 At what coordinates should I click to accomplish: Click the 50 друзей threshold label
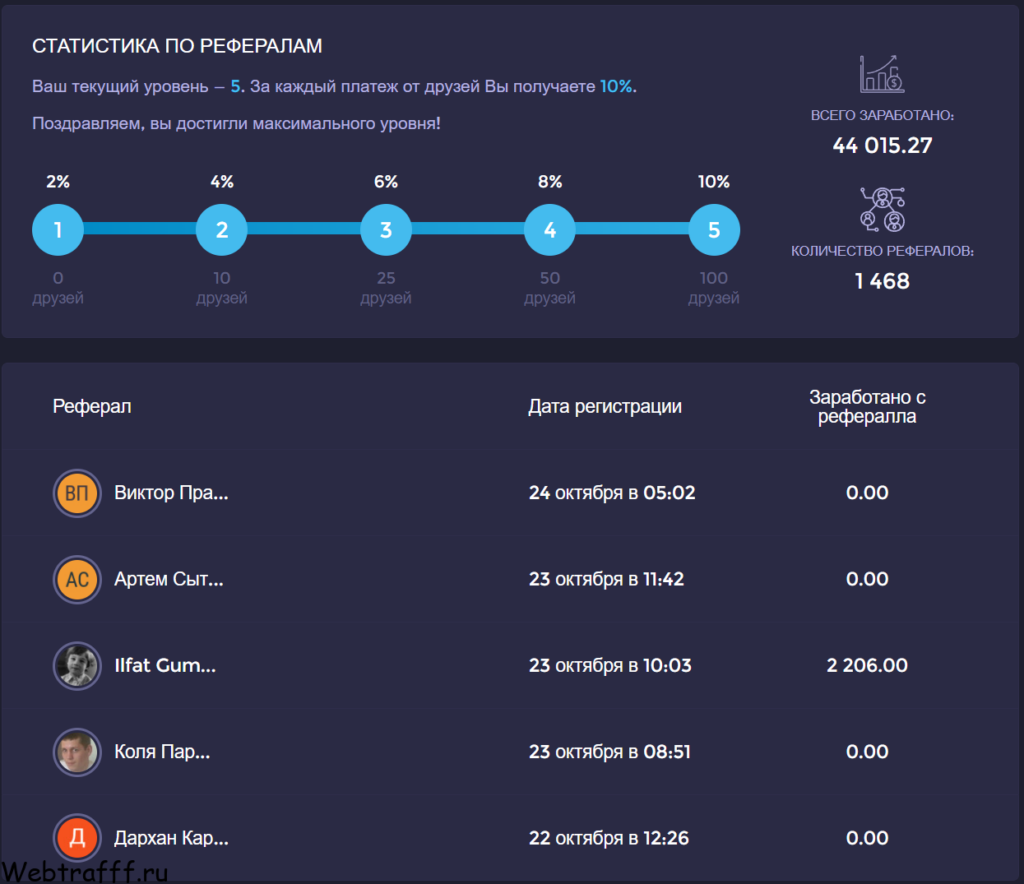pos(550,288)
